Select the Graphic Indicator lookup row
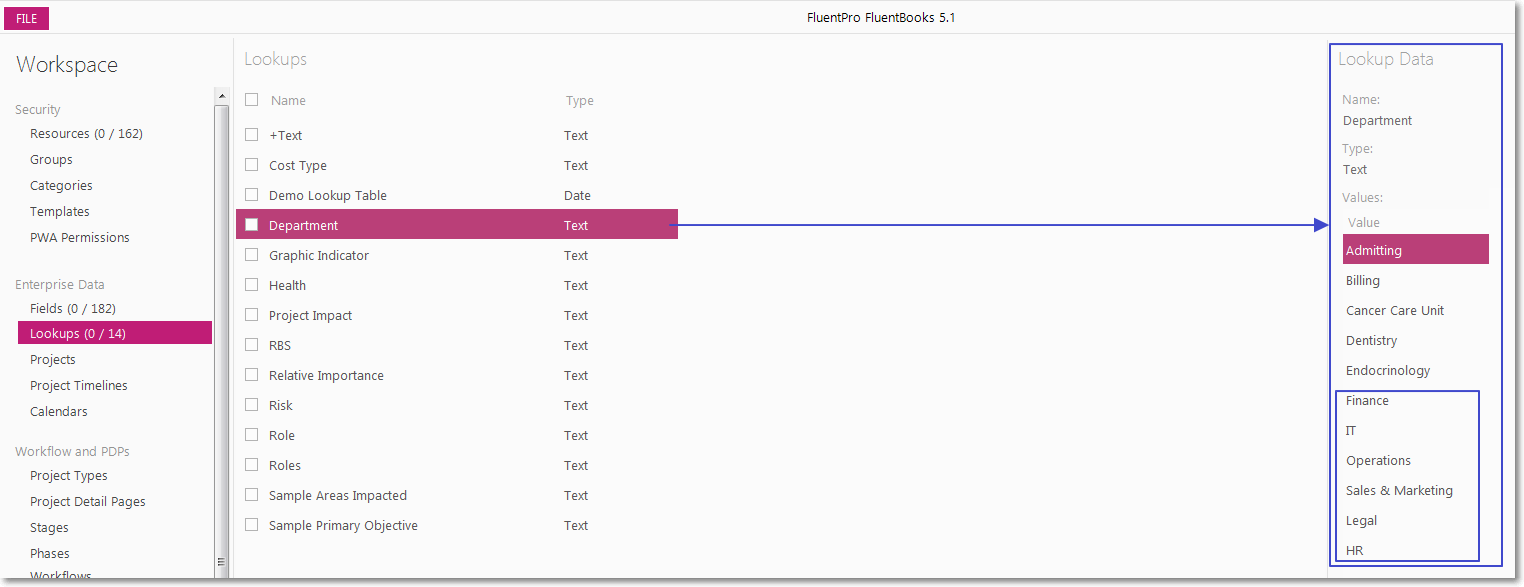 457,255
